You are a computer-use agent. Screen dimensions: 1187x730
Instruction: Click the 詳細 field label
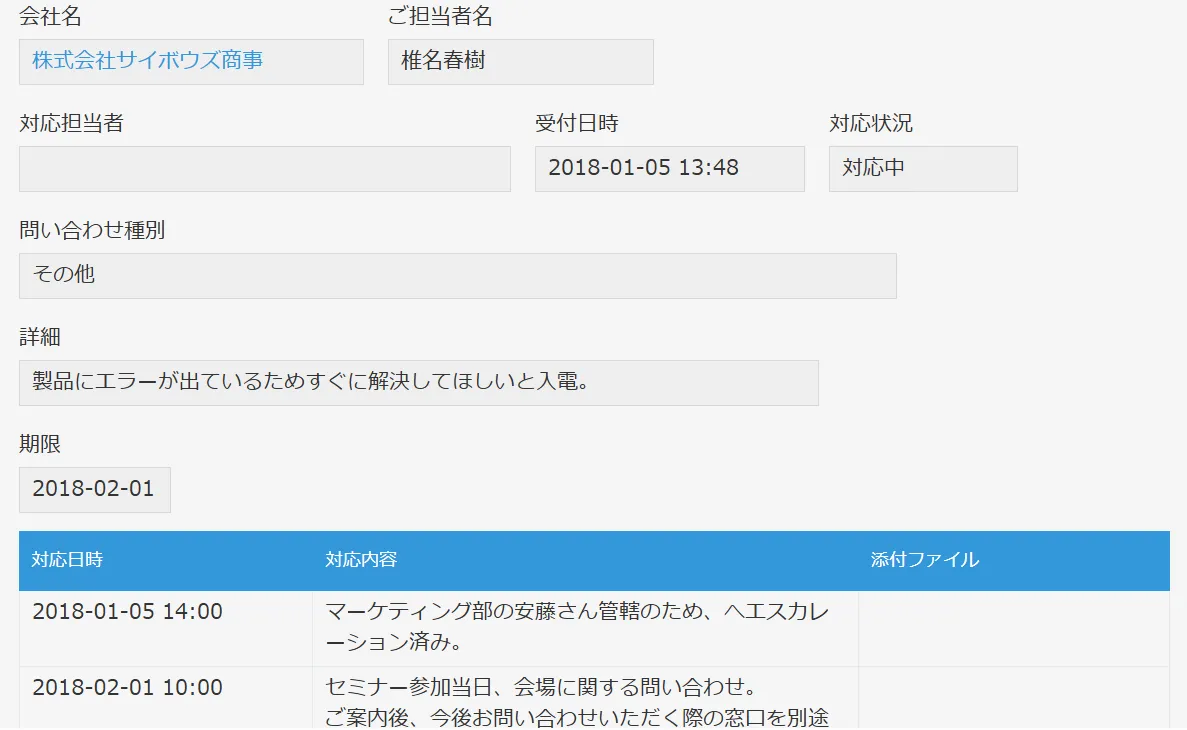click(x=39, y=337)
